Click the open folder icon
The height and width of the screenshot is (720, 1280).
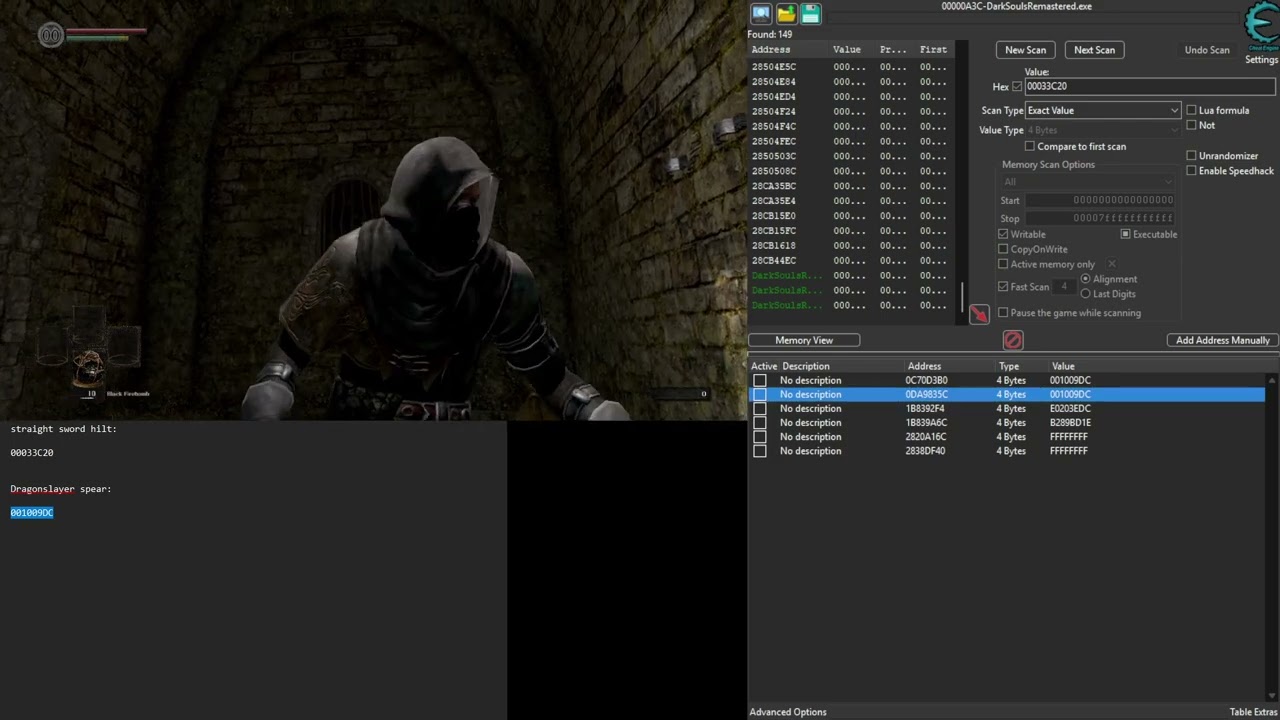click(786, 13)
